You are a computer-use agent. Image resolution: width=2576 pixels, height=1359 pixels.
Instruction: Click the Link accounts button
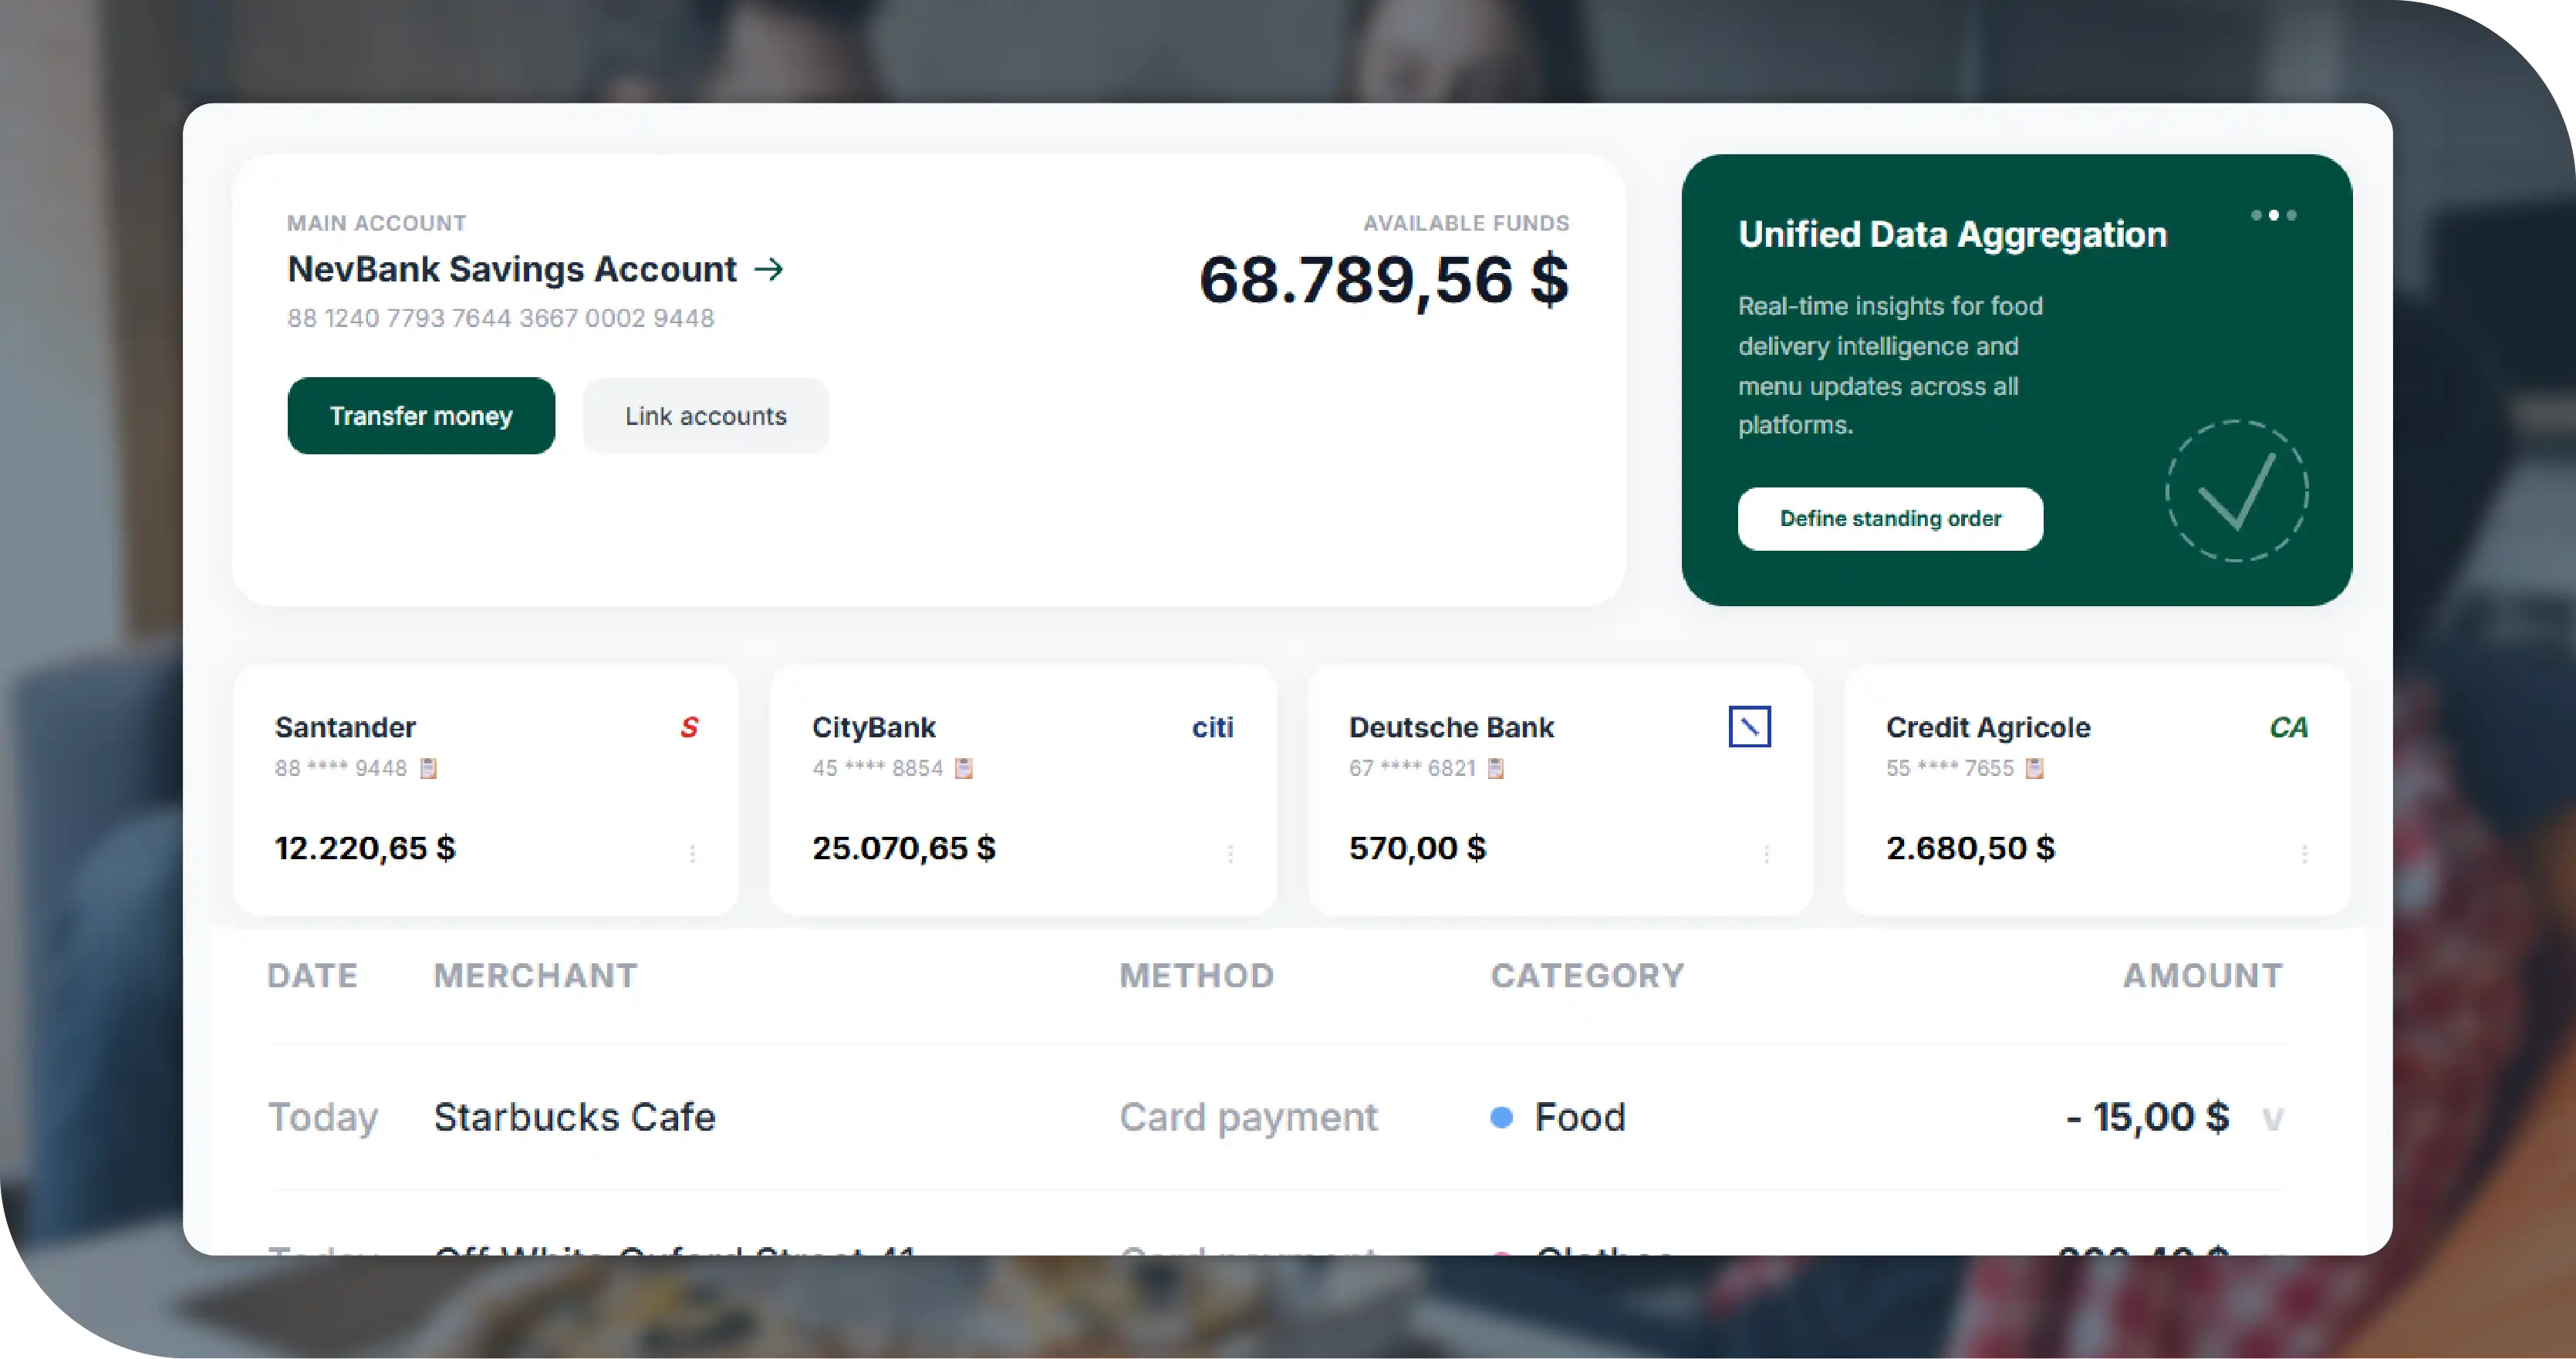pyautogui.click(x=706, y=416)
